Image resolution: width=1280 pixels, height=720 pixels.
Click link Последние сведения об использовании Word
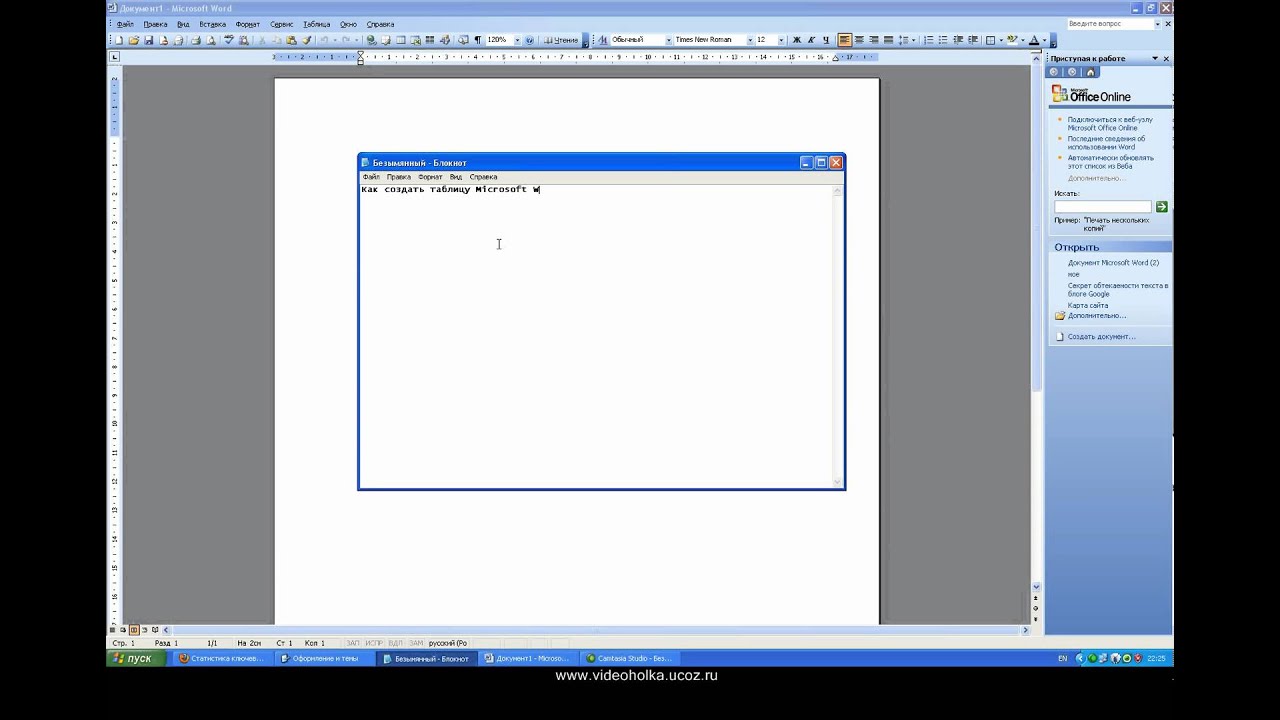click(1106, 143)
